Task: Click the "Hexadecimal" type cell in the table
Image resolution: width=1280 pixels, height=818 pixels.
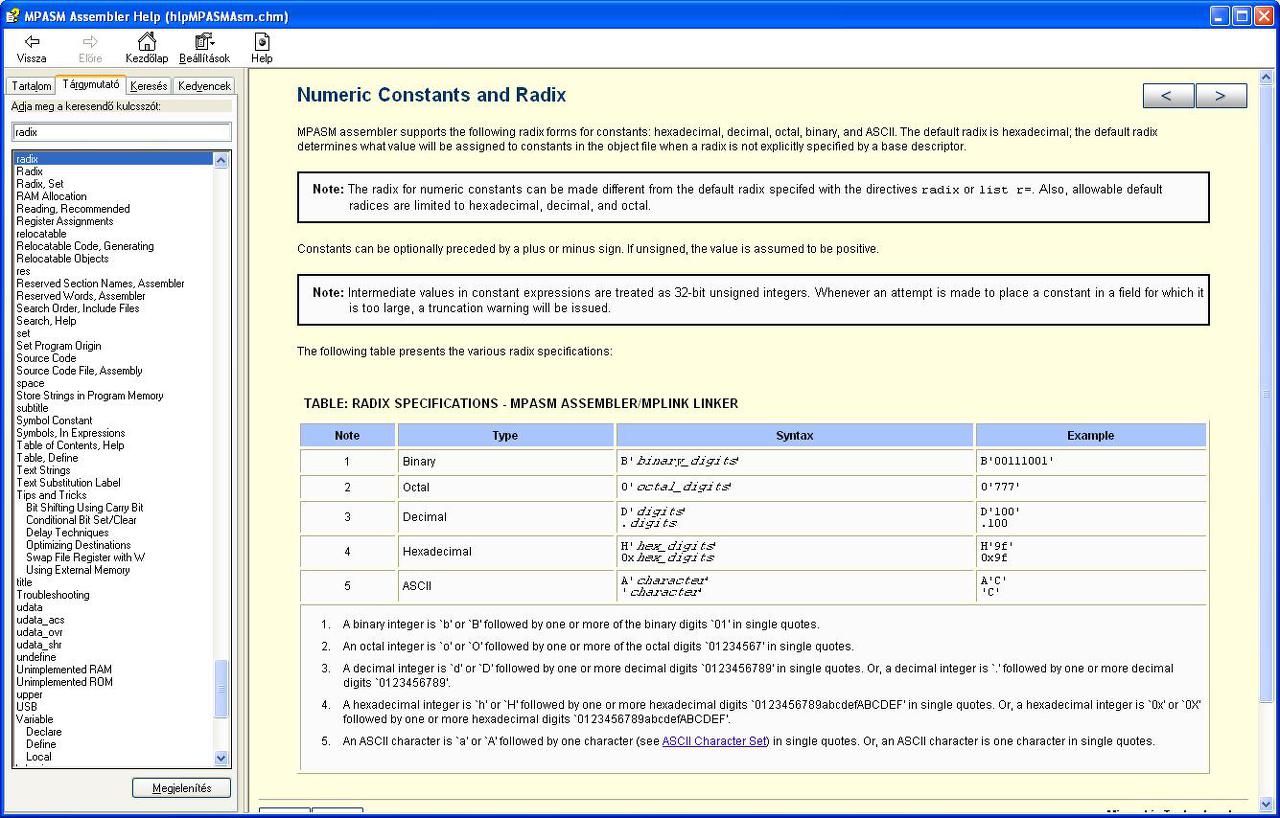Action: [505, 551]
